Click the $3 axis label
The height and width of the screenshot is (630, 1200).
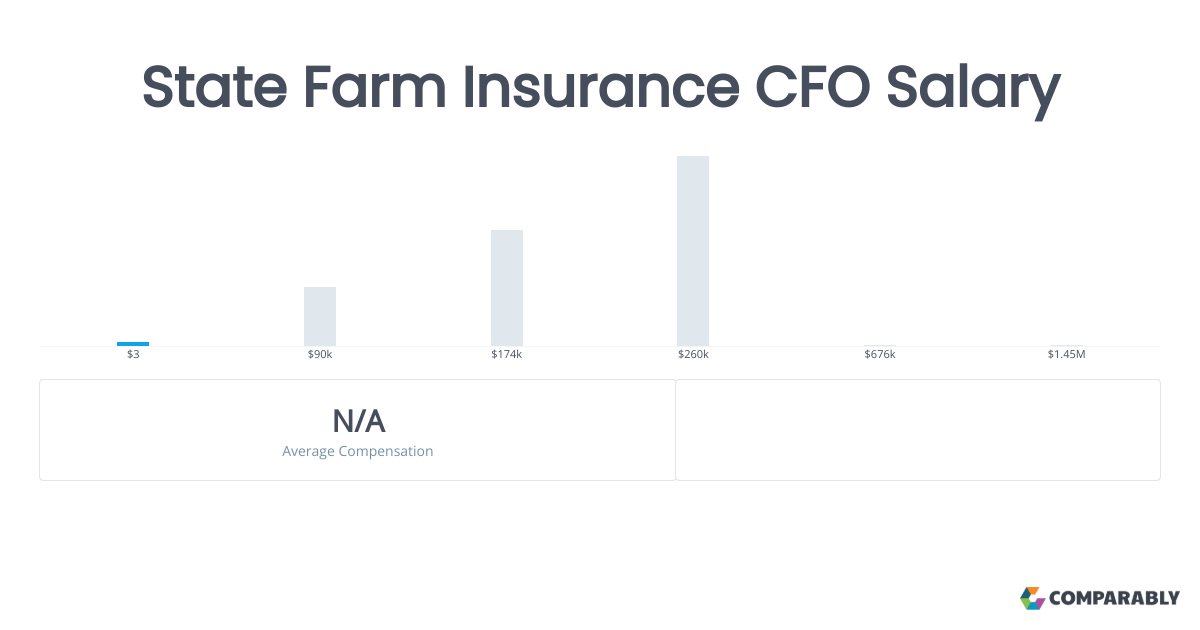point(133,355)
